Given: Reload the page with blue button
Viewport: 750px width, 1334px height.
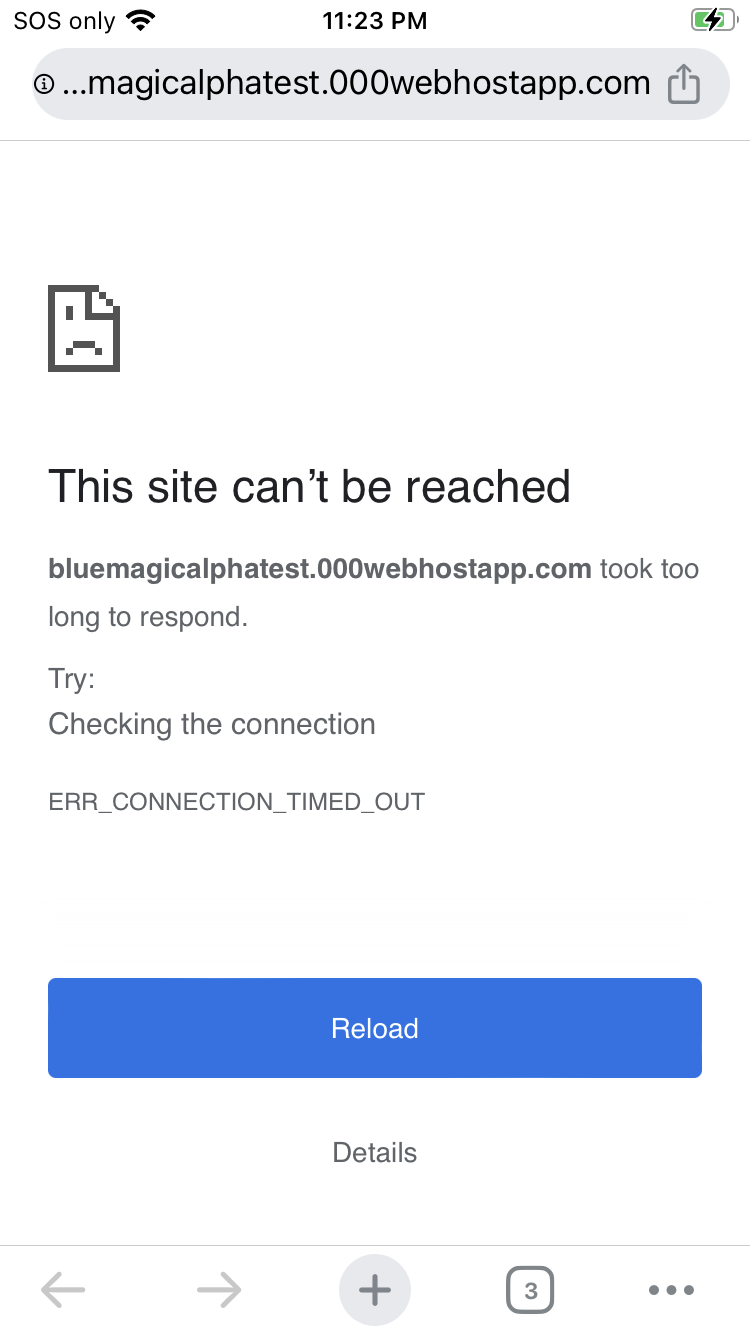Looking at the screenshot, I should [375, 1028].
